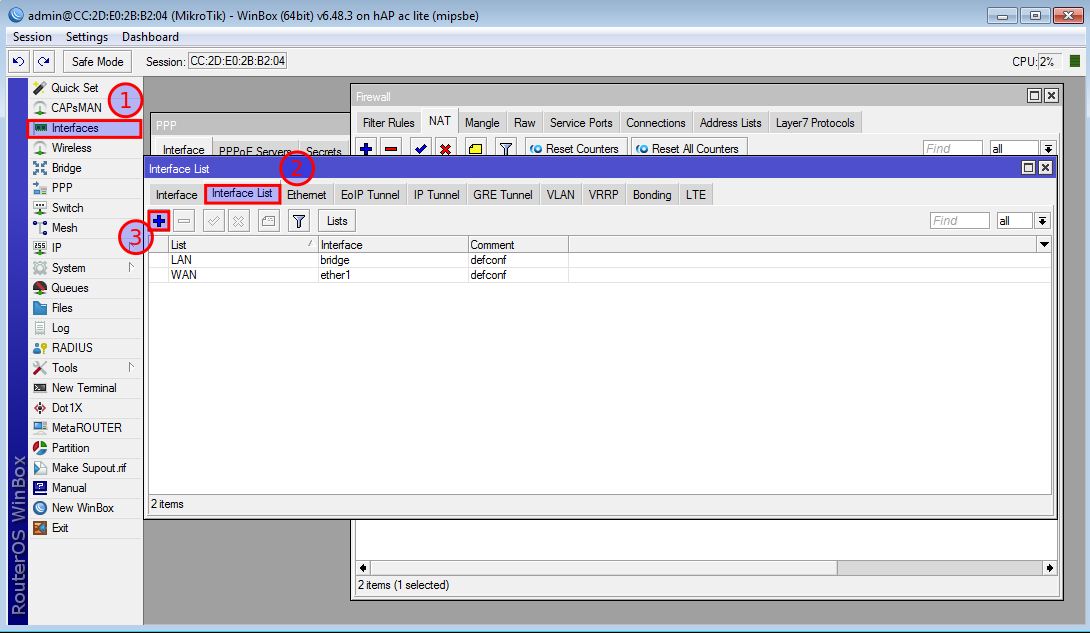1090x633 pixels.
Task: Open Layer7 Protocols tab in Firewall window
Action: click(x=815, y=123)
